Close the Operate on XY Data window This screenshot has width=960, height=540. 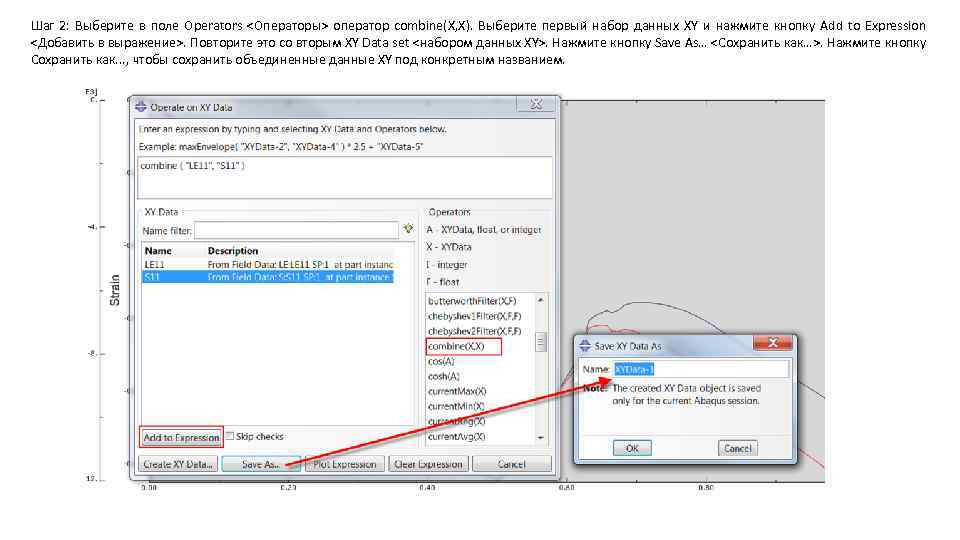[536, 104]
